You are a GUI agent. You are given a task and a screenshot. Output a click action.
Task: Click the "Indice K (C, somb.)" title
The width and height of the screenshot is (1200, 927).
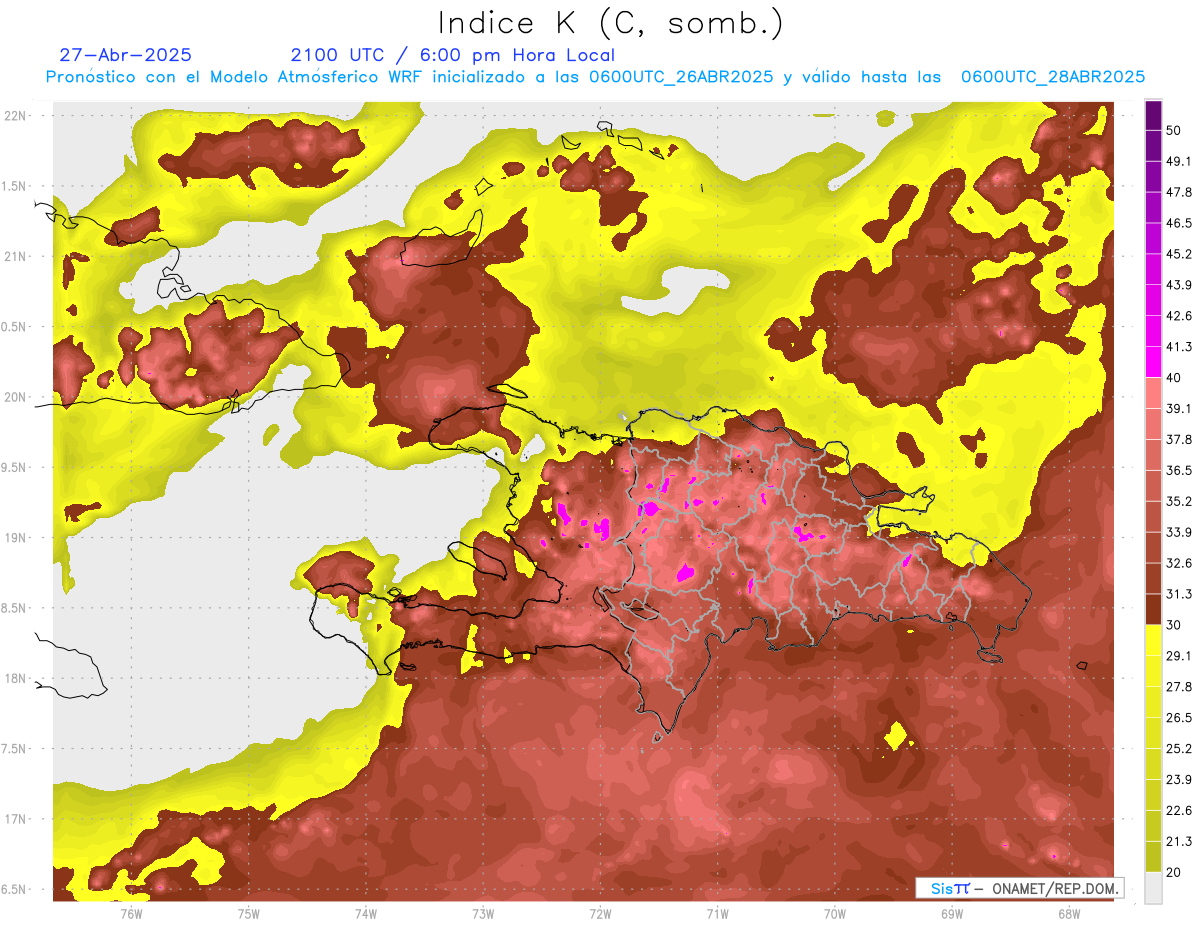point(610,23)
